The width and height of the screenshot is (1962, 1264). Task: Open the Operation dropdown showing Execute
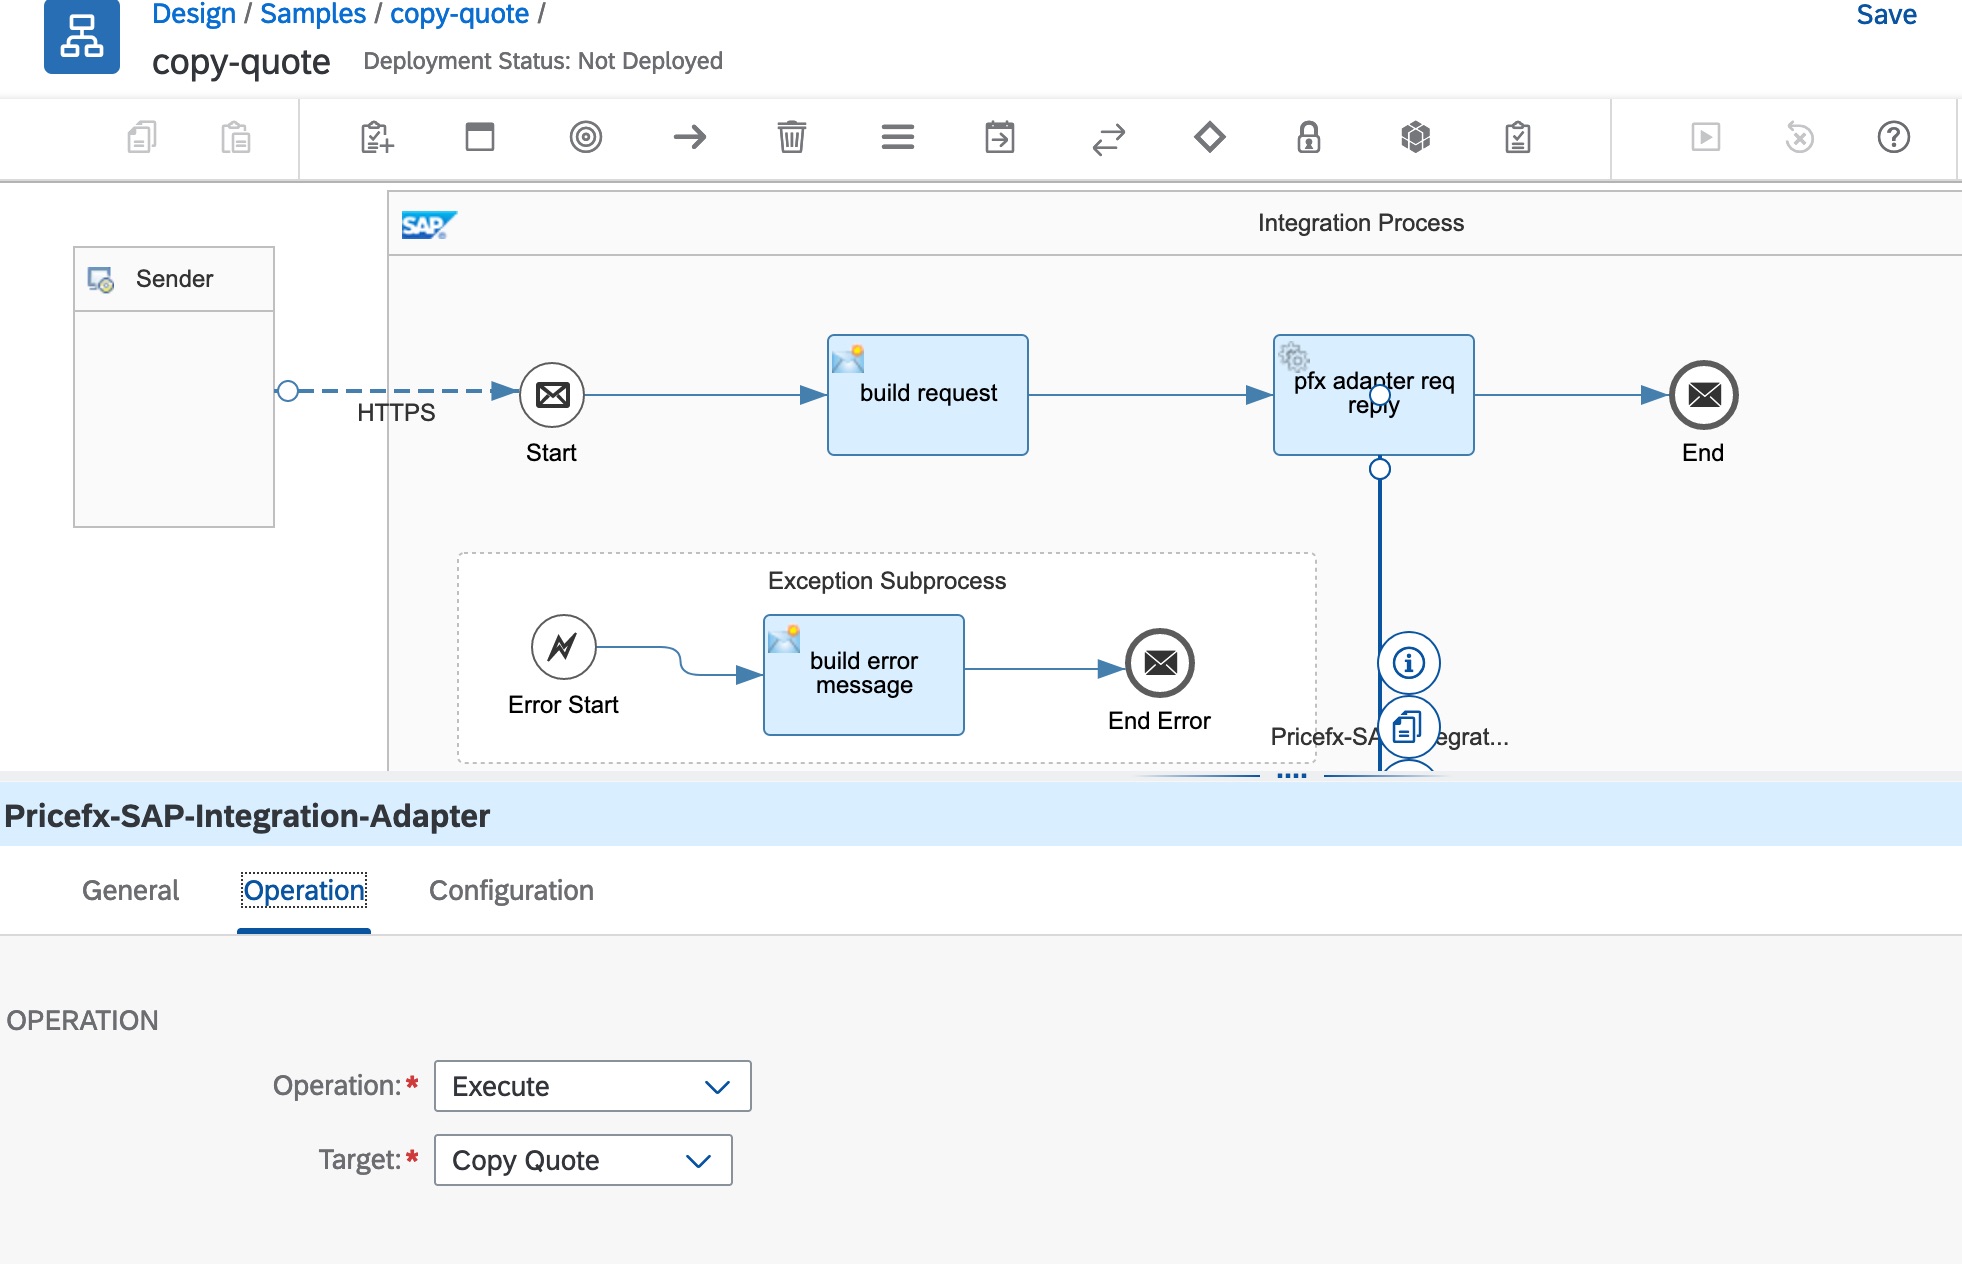coord(592,1086)
